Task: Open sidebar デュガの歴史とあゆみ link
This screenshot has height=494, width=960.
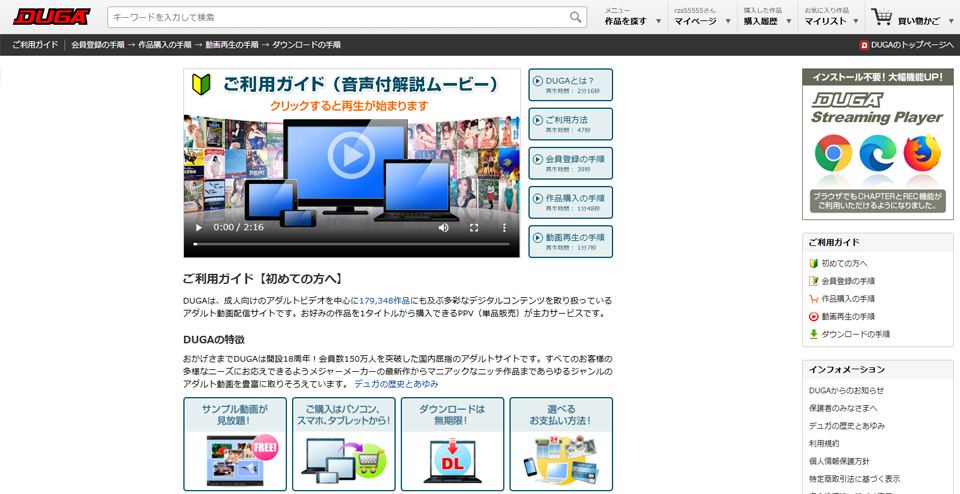Action: click(847, 425)
